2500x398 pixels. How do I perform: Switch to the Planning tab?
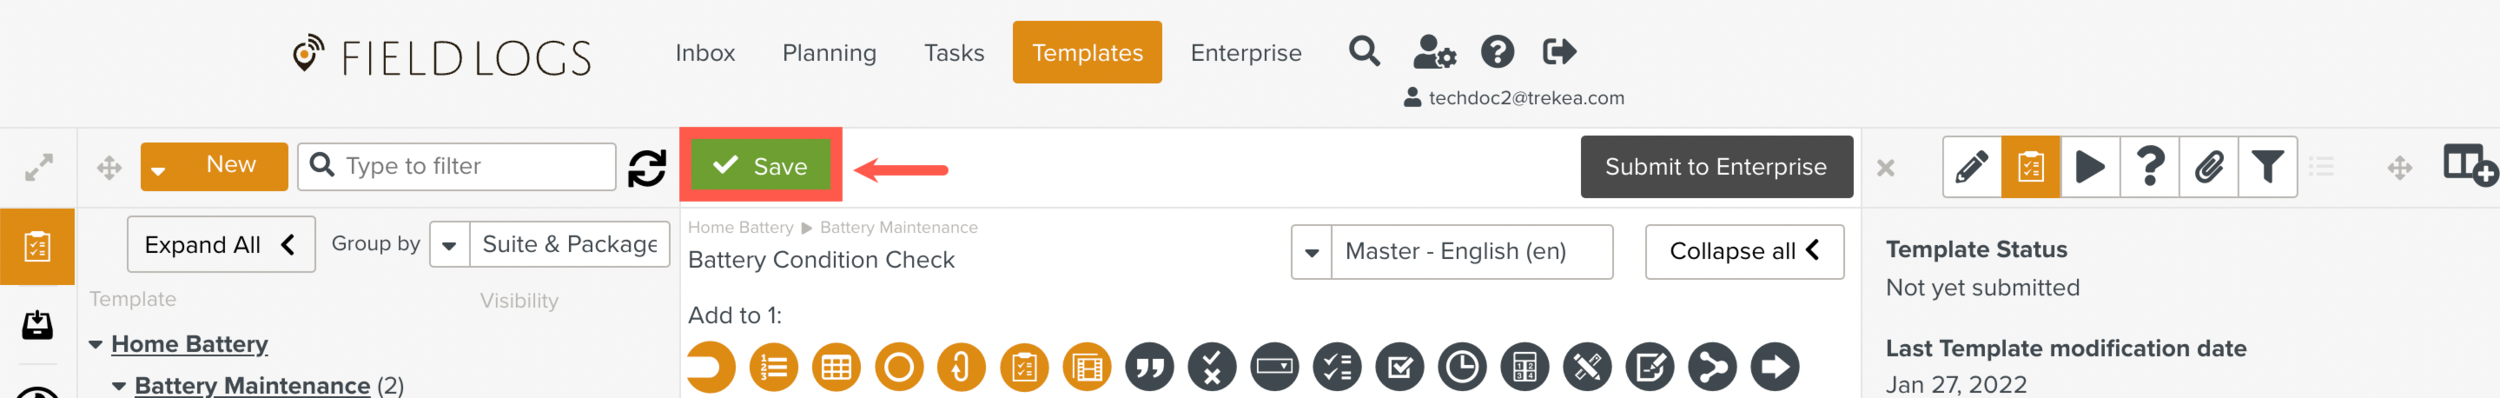tap(829, 53)
